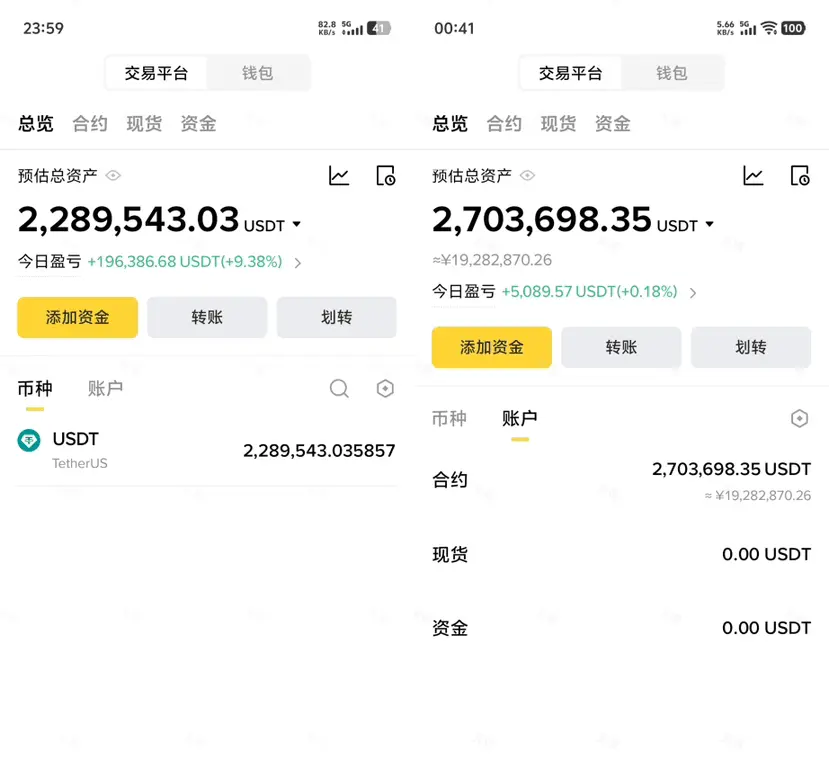Select 币种 tab in right screen
829x782 pixels.
coord(449,419)
